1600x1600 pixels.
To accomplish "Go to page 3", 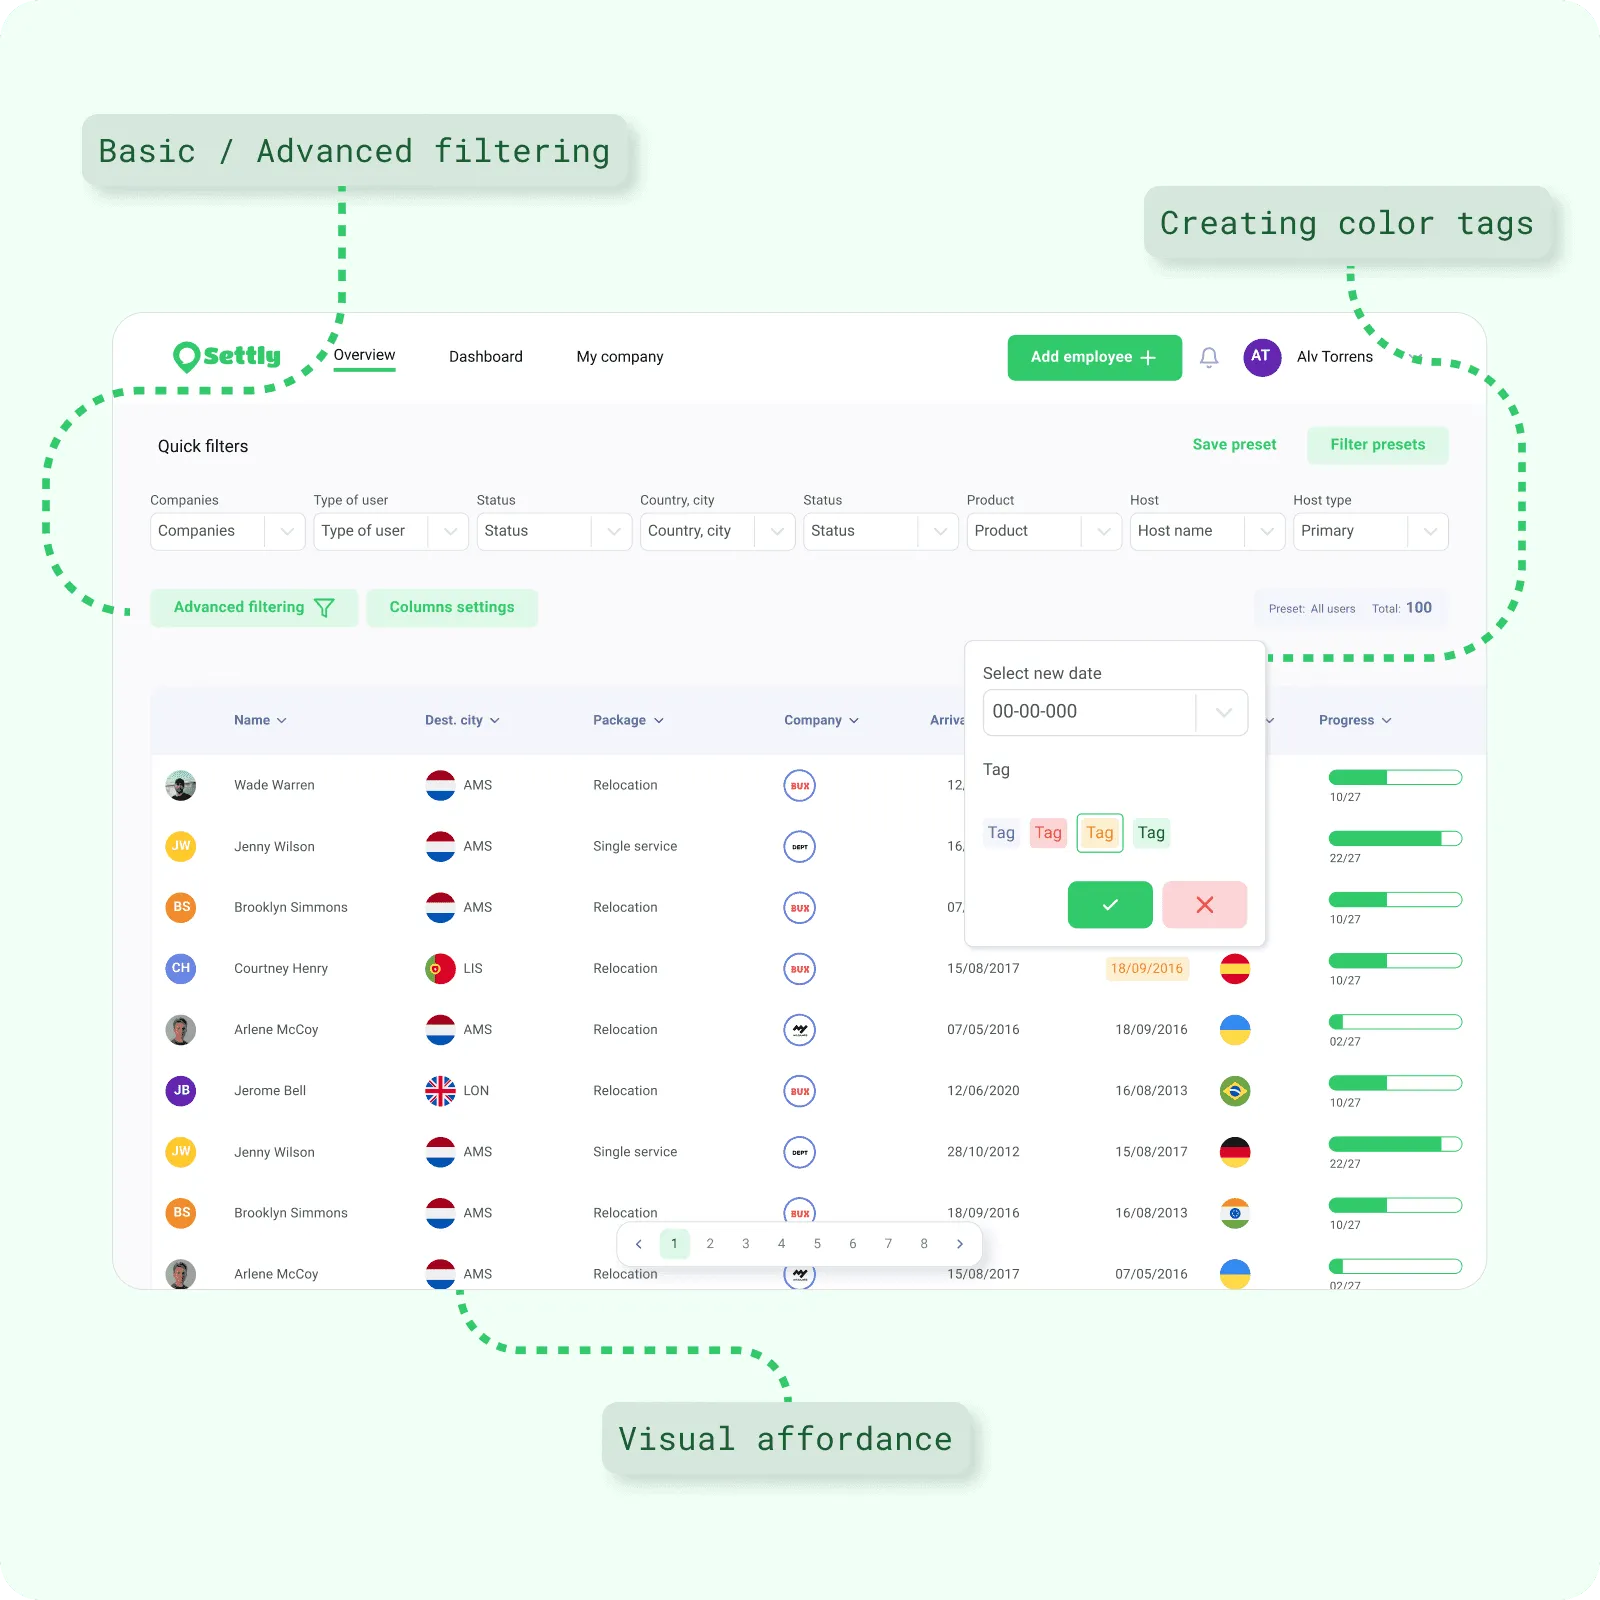I will [746, 1244].
